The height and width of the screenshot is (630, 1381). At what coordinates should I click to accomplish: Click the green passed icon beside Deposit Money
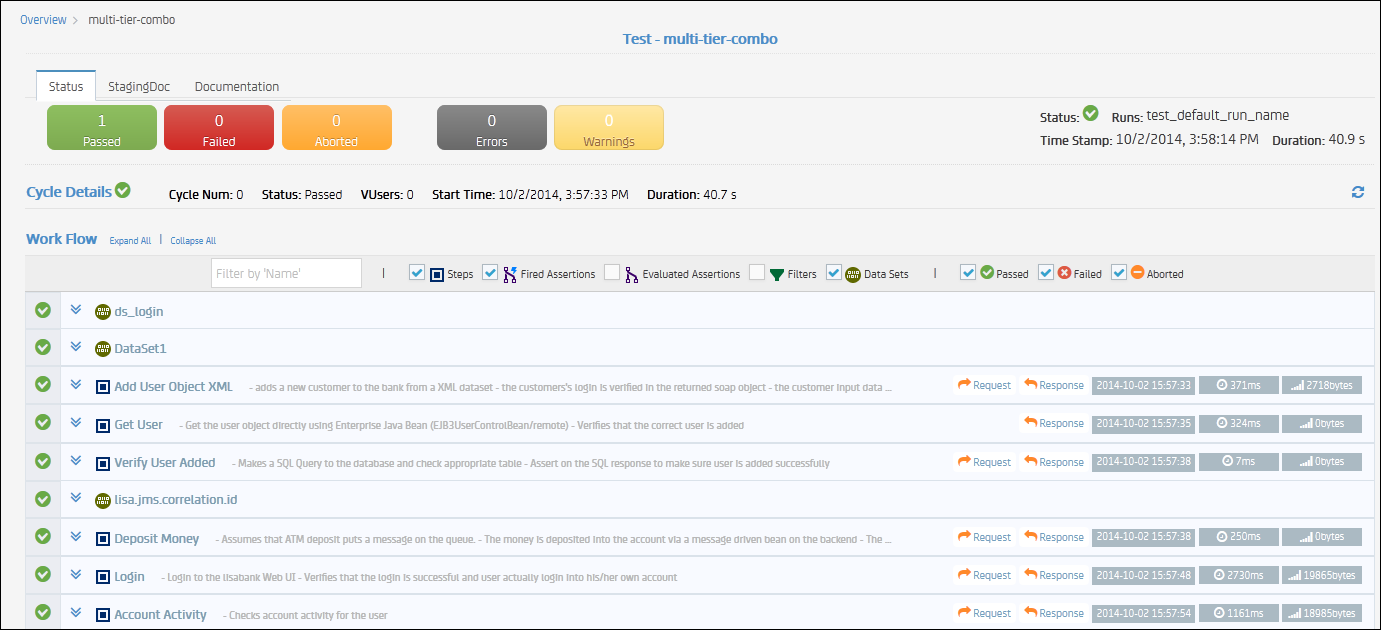(x=42, y=537)
